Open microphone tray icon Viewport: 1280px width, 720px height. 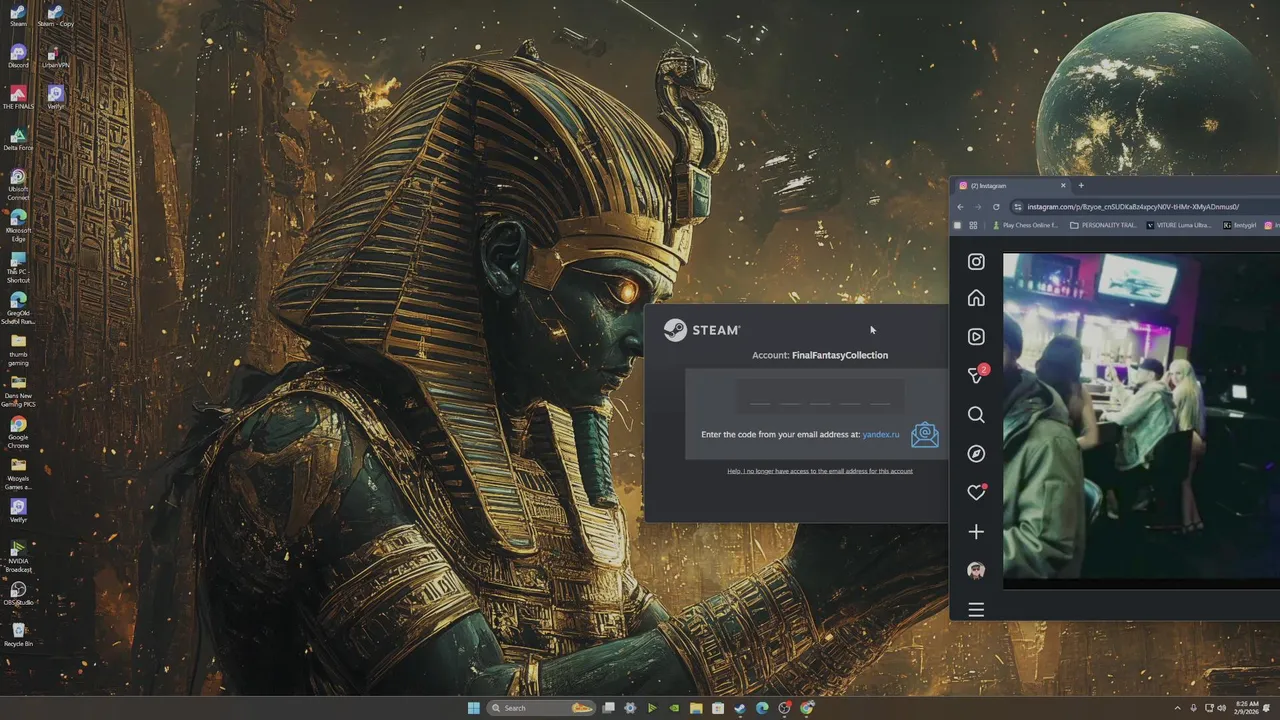click(1193, 708)
